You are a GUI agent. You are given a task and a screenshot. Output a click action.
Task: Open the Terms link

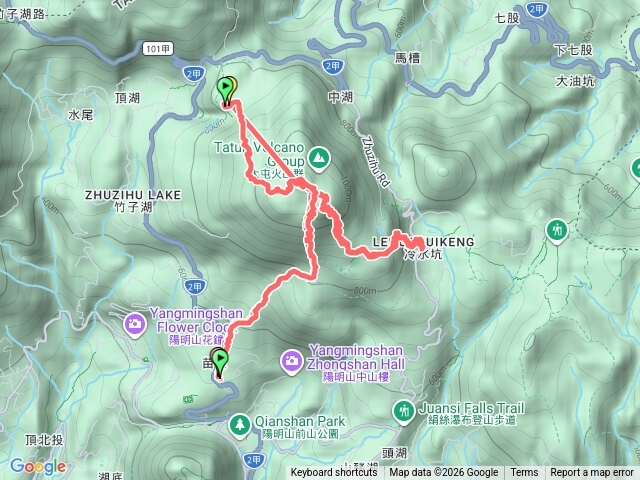pos(524,473)
